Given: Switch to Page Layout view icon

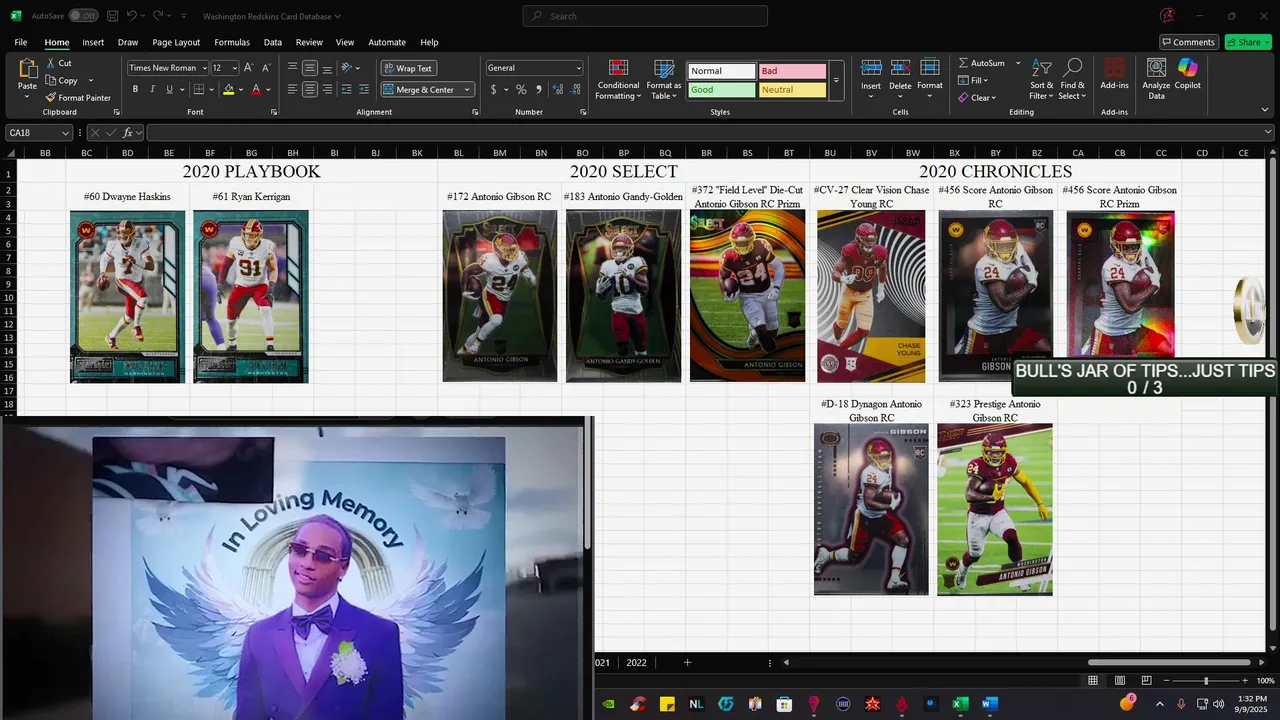Looking at the screenshot, I should tap(1120, 681).
